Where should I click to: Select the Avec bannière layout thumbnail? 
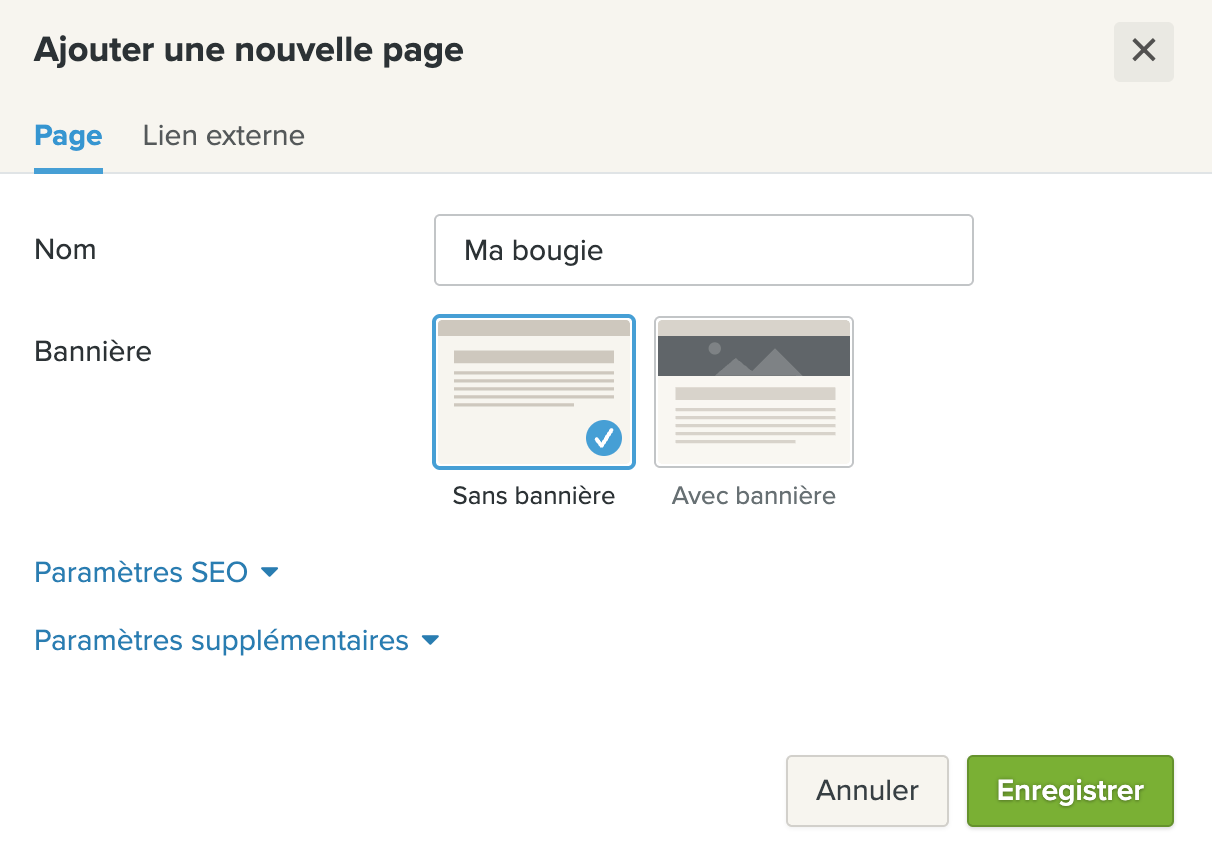pos(754,392)
